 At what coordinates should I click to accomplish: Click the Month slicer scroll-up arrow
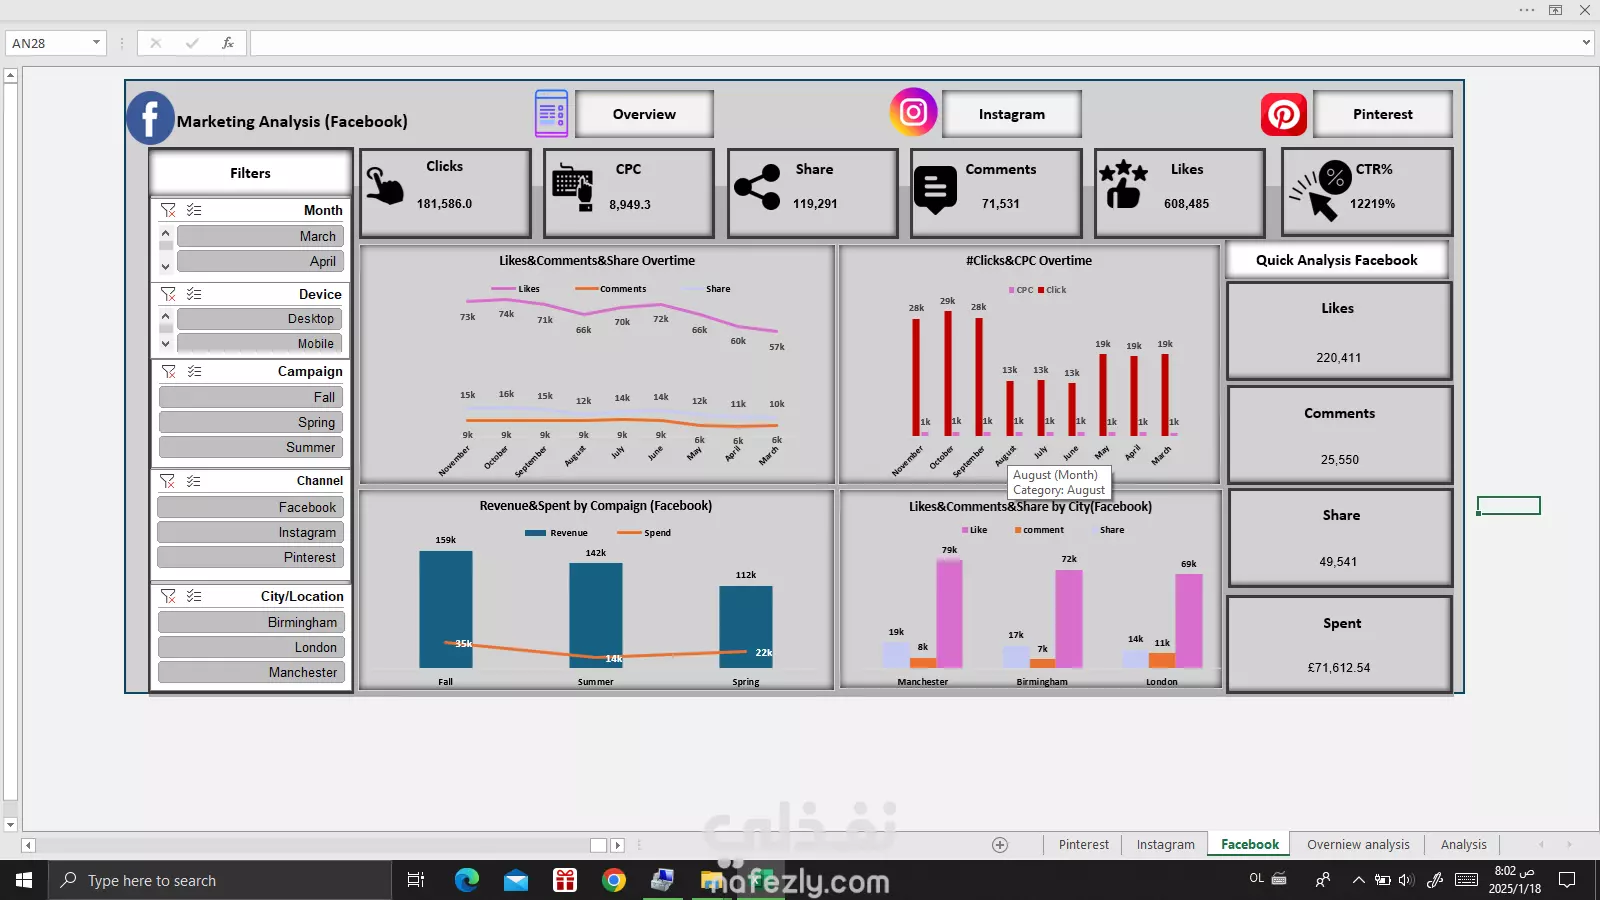pyautogui.click(x=166, y=233)
